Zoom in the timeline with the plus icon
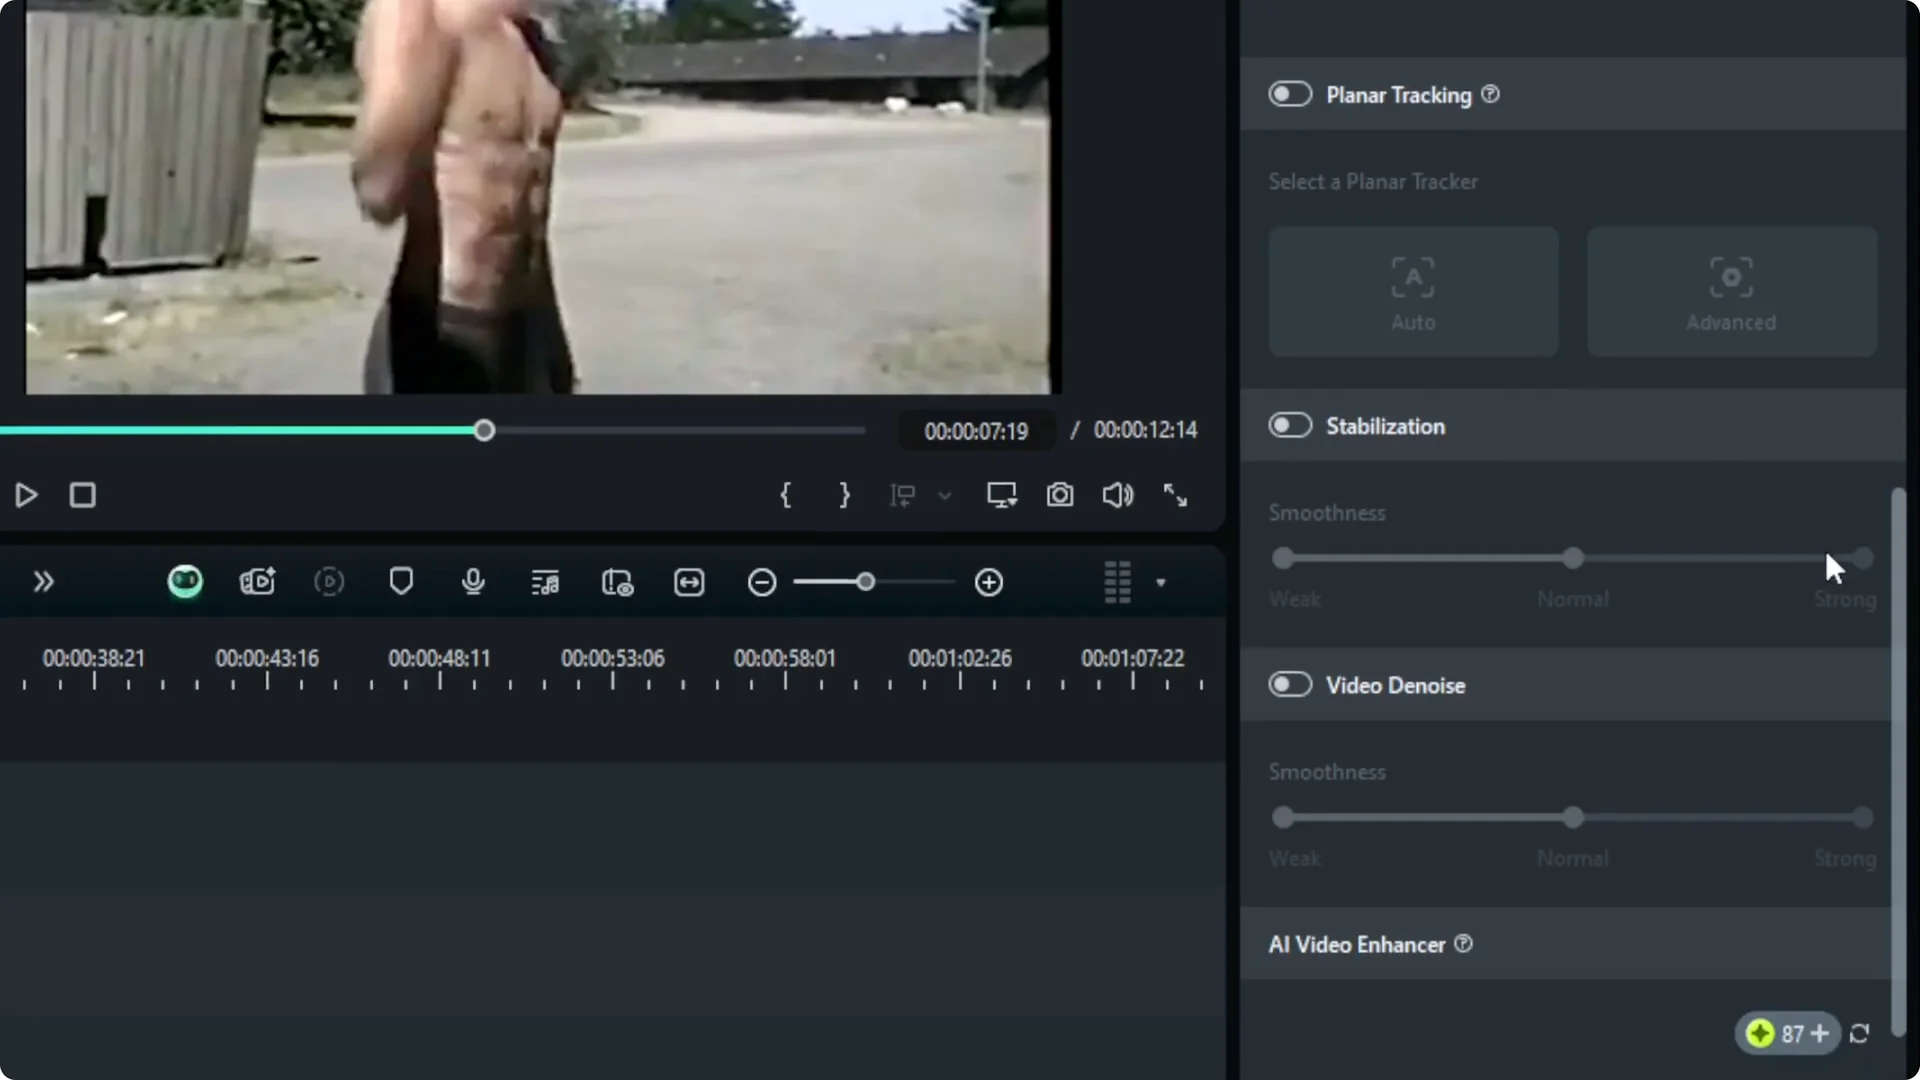Screen dimensions: 1920x1080 tap(988, 582)
